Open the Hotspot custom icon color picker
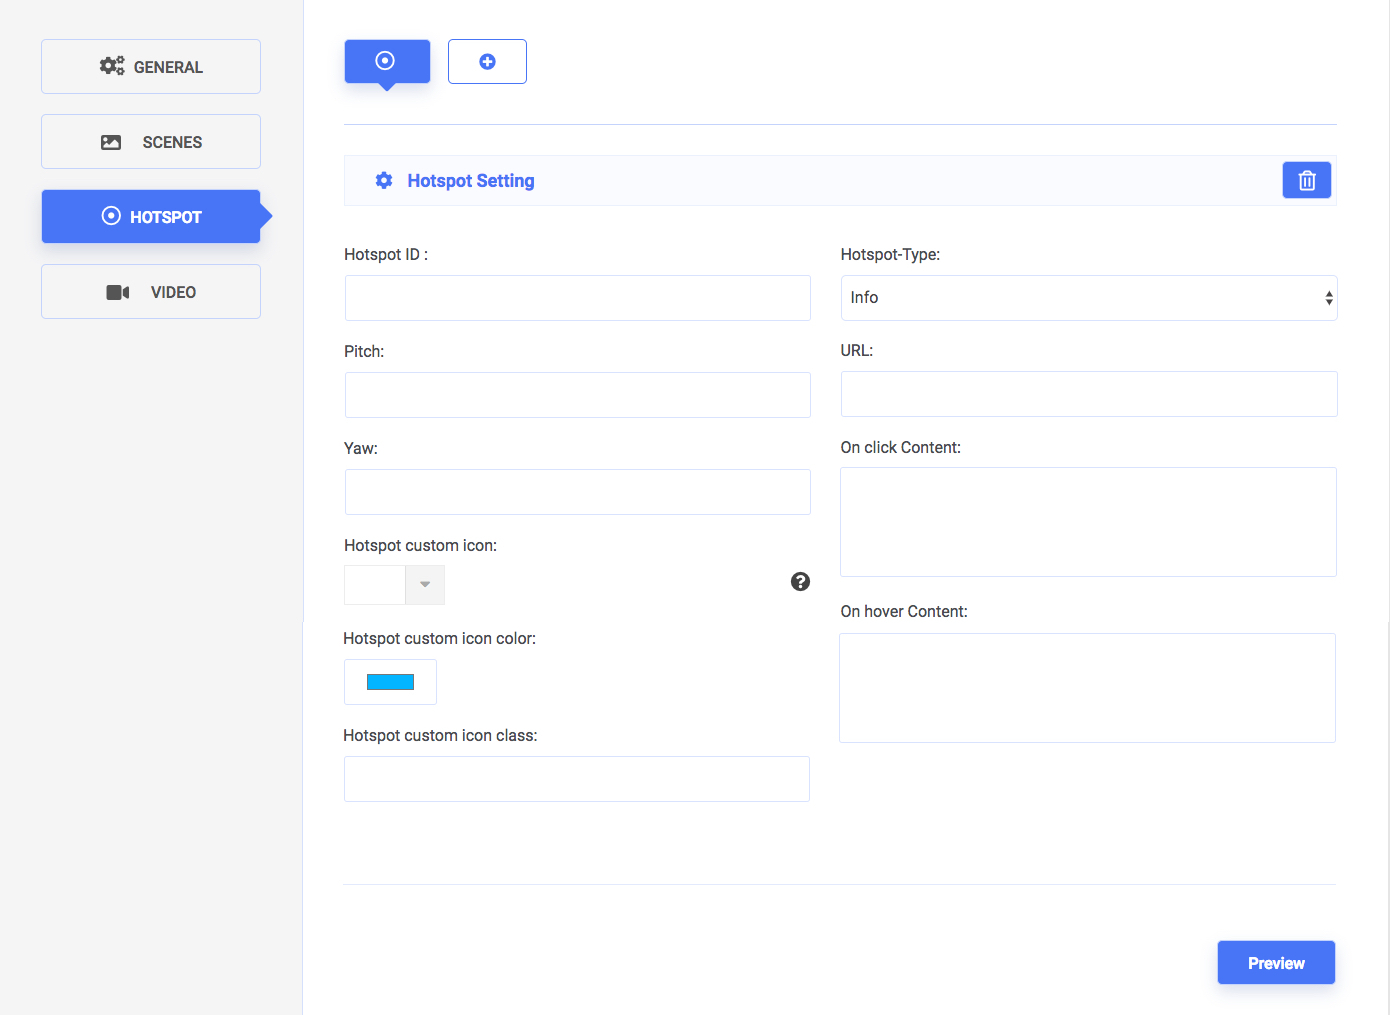 click(x=390, y=681)
